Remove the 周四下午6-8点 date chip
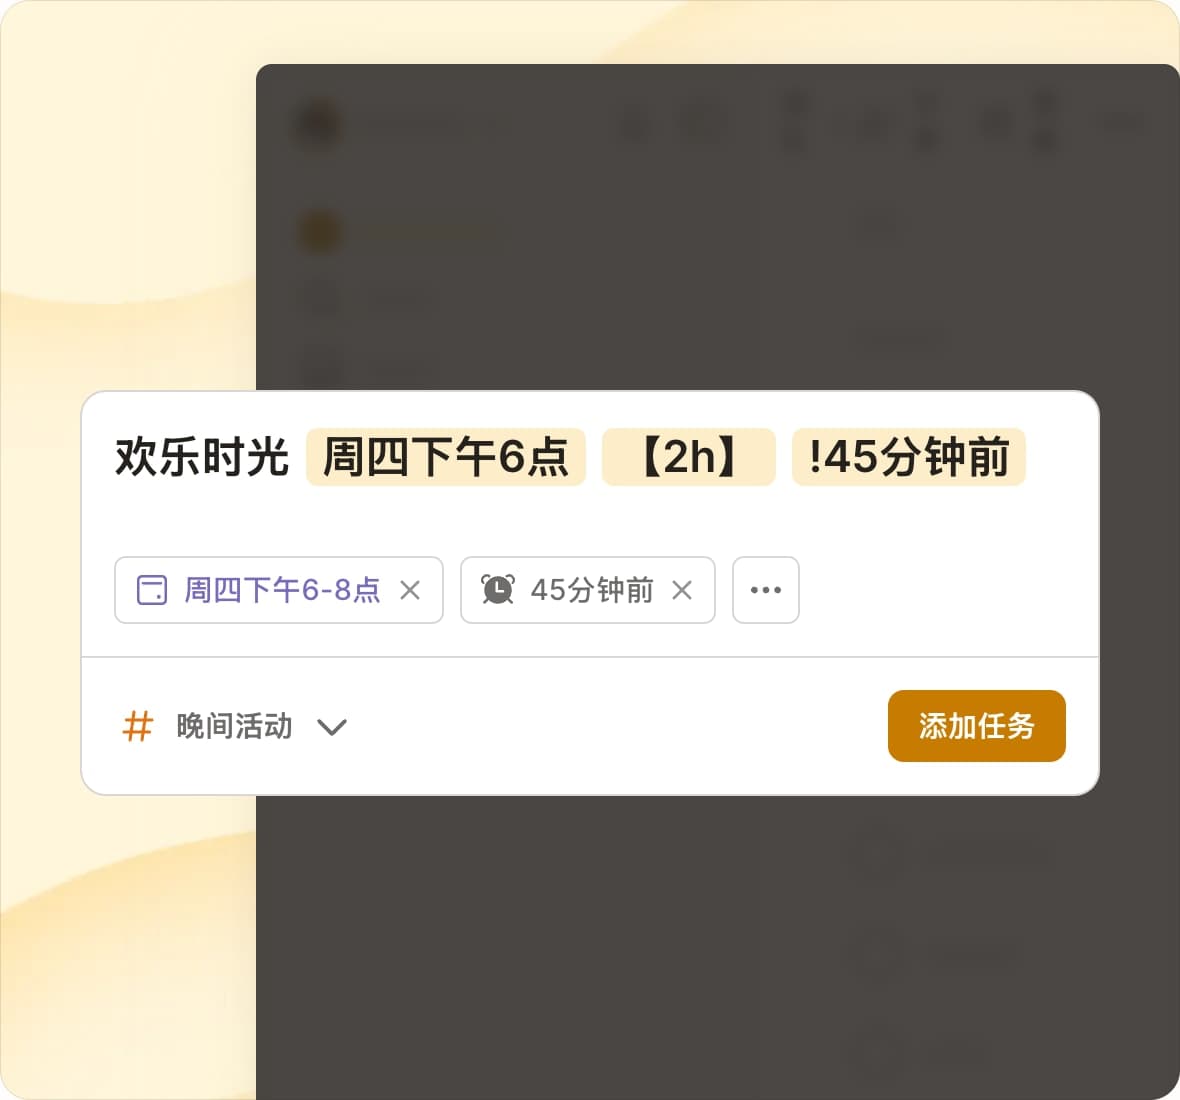The height and width of the screenshot is (1100, 1180). pyautogui.click(x=410, y=590)
